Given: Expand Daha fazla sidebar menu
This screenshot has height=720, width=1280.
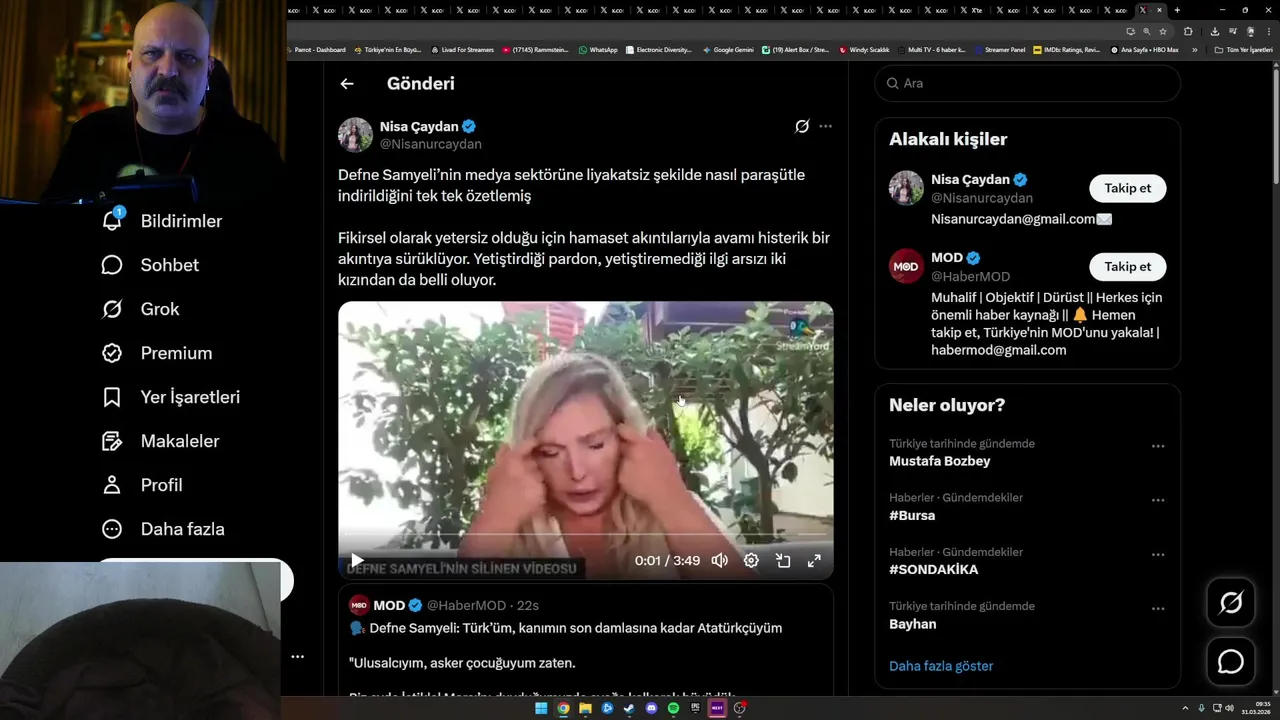Looking at the screenshot, I should (163, 529).
